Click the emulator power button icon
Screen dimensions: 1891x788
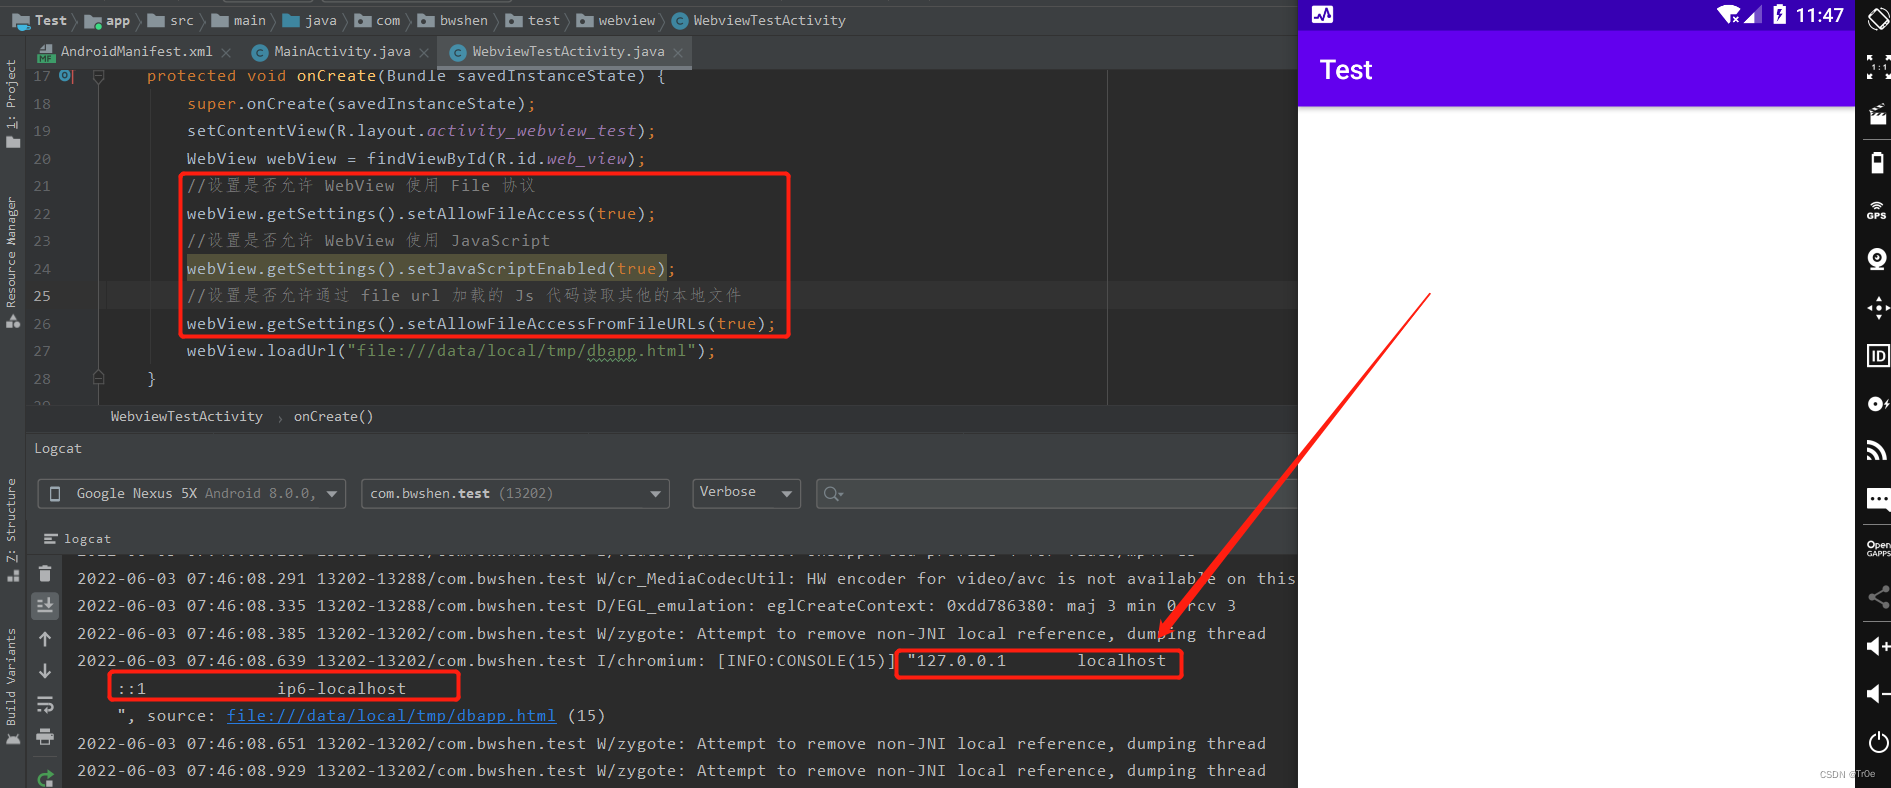click(1878, 742)
